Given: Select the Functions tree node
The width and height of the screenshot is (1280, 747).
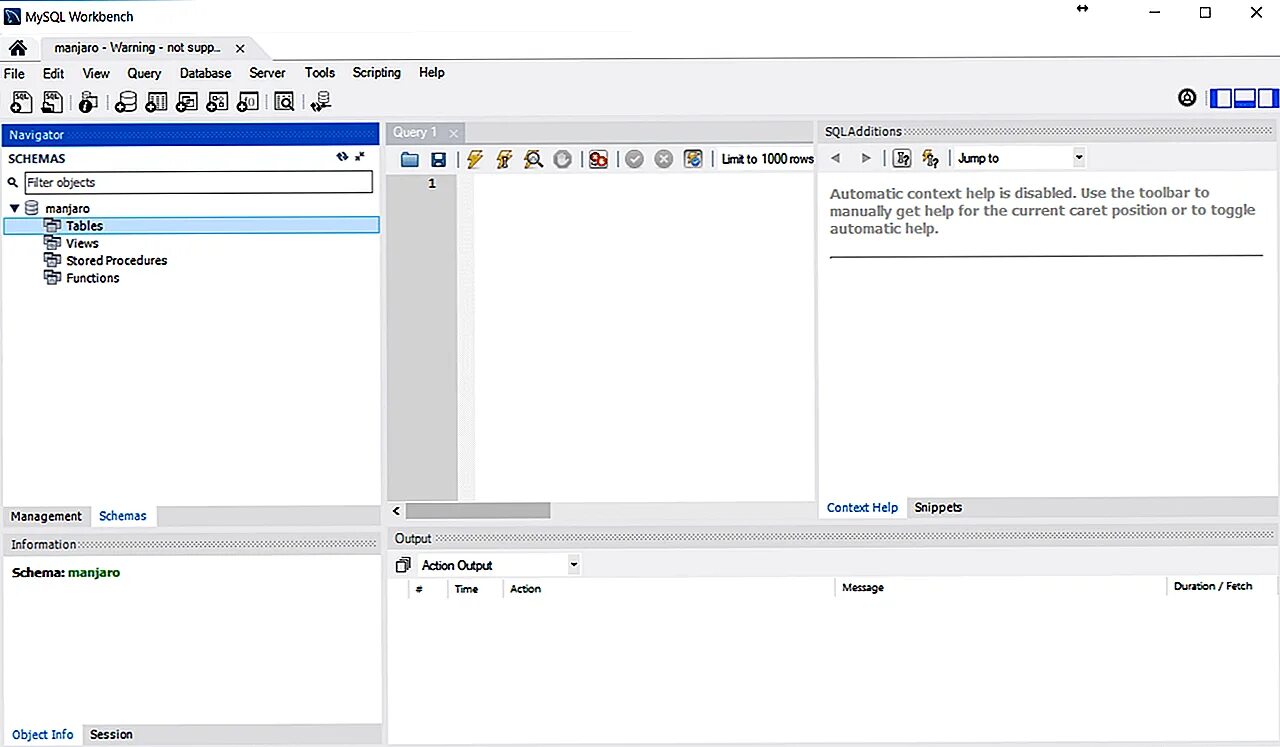Looking at the screenshot, I should 92,278.
